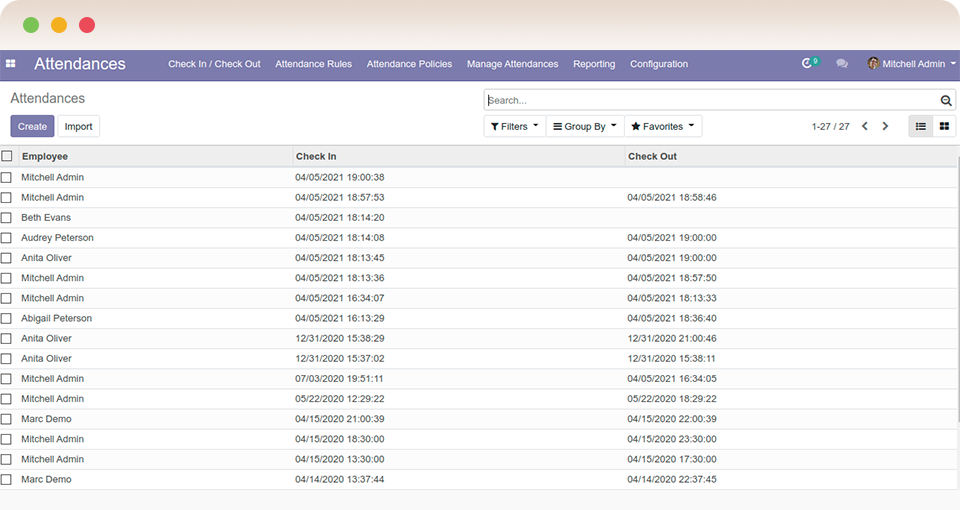Click Mitchell Admin avatar picture
Viewport: 960px width, 510px height.
click(873, 63)
